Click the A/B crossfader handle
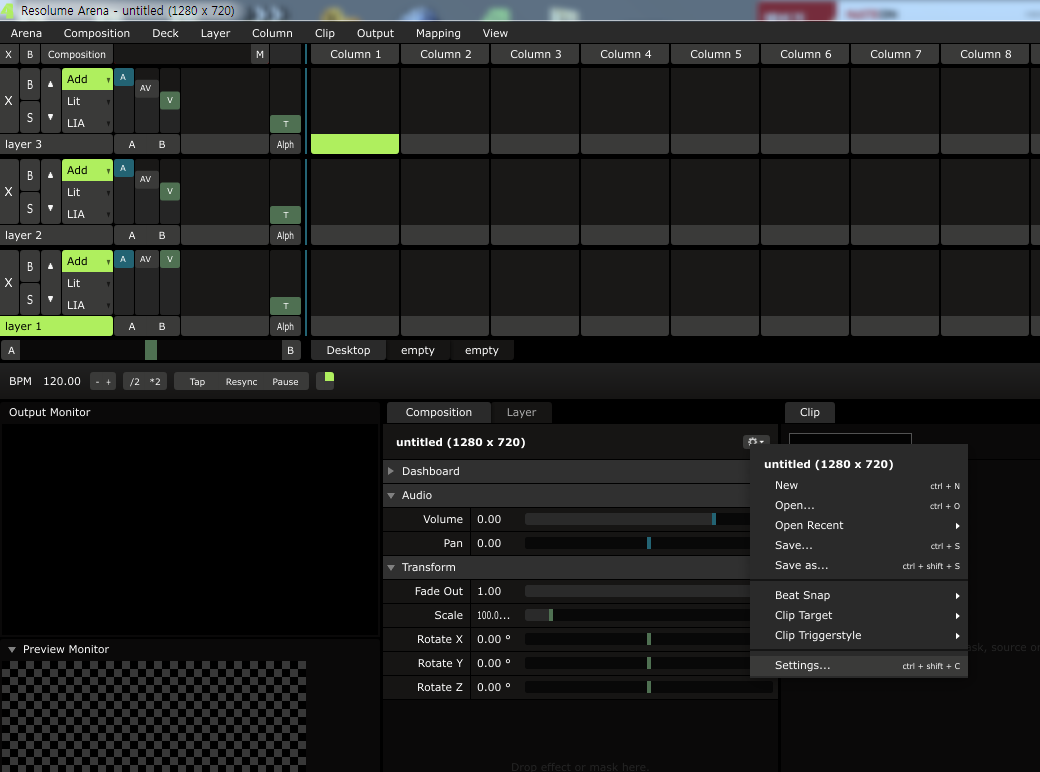 click(151, 350)
